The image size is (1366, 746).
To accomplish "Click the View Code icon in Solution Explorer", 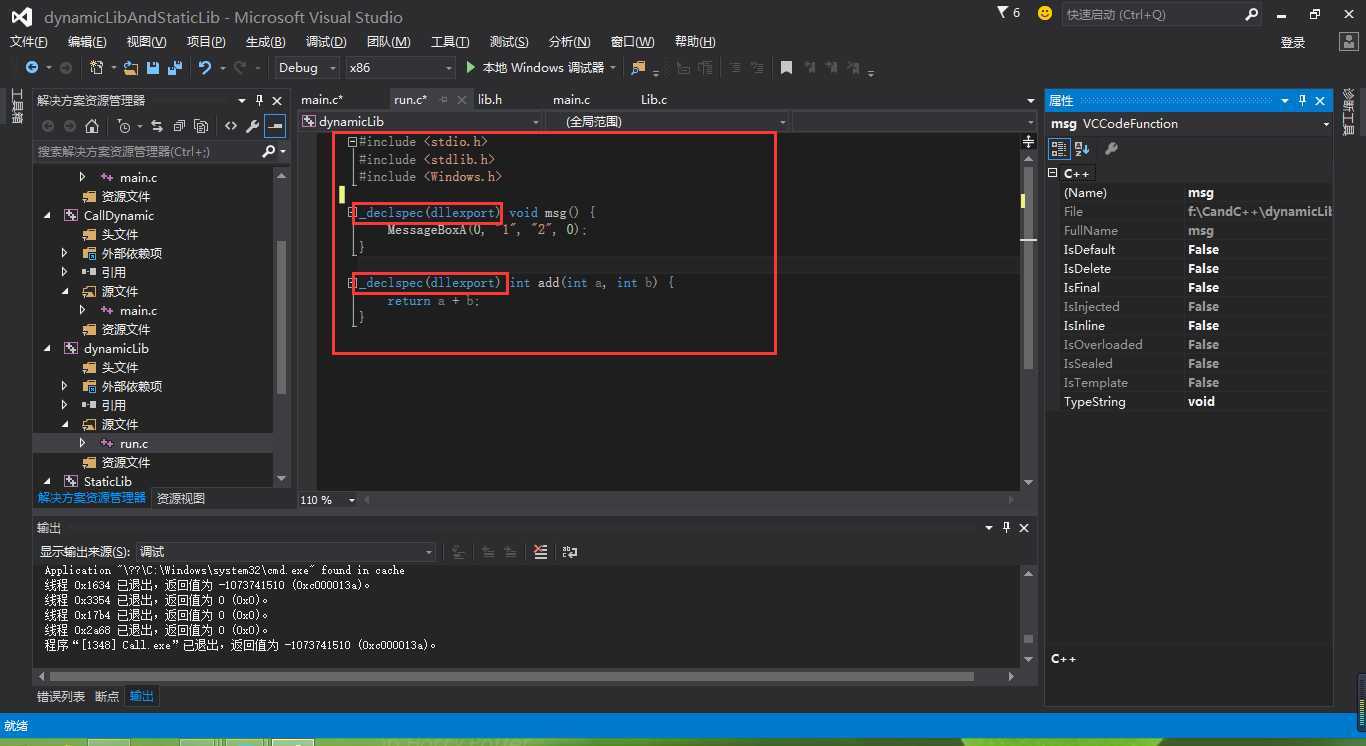I will (x=231, y=126).
